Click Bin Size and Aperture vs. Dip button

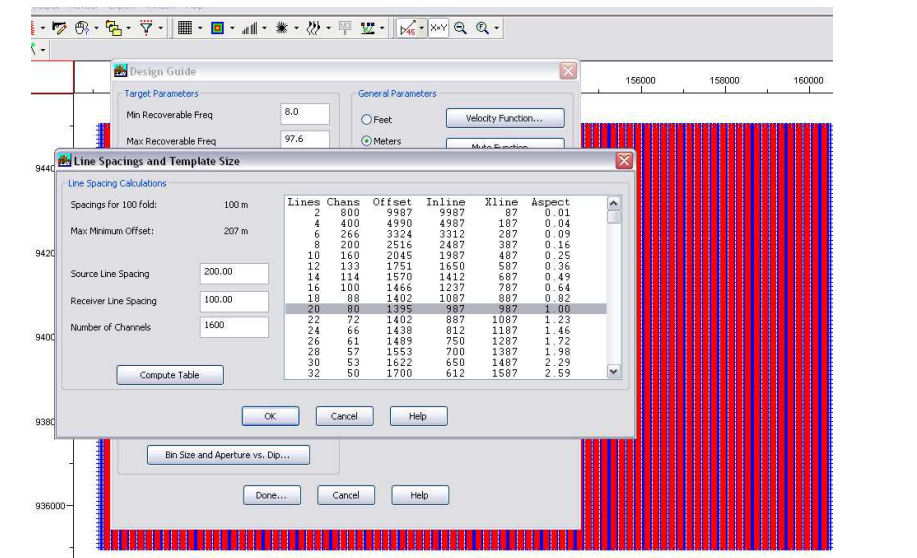click(x=228, y=454)
